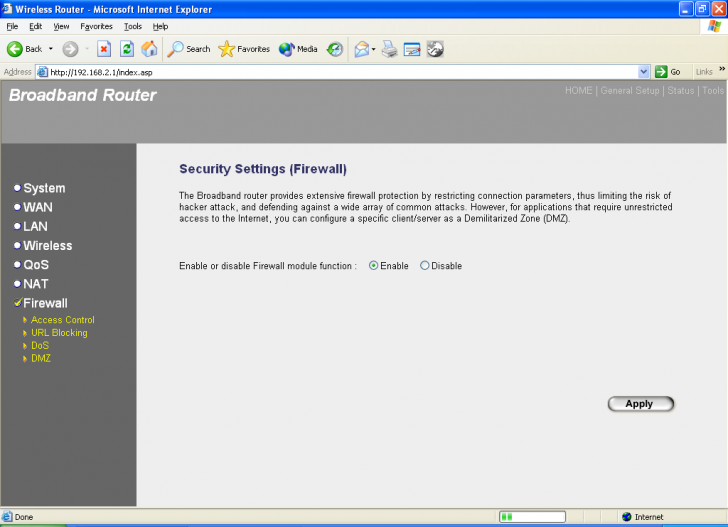This screenshot has height=527, width=728.
Task: Go to the browser Home page icon
Action: pyautogui.click(x=150, y=49)
